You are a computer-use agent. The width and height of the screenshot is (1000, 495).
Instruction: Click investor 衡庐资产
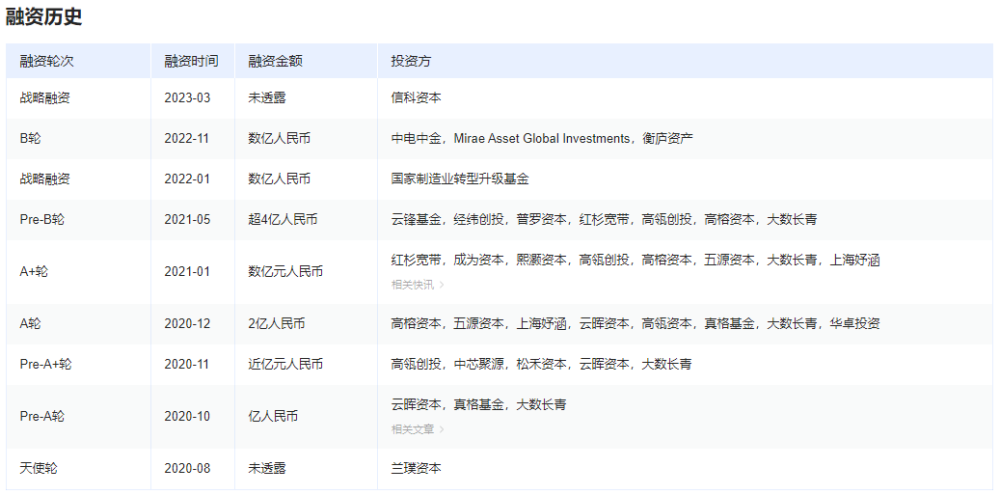[x=668, y=138]
